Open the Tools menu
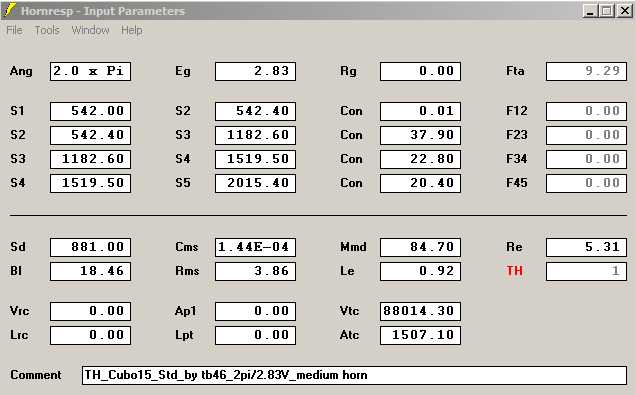 click(x=47, y=30)
